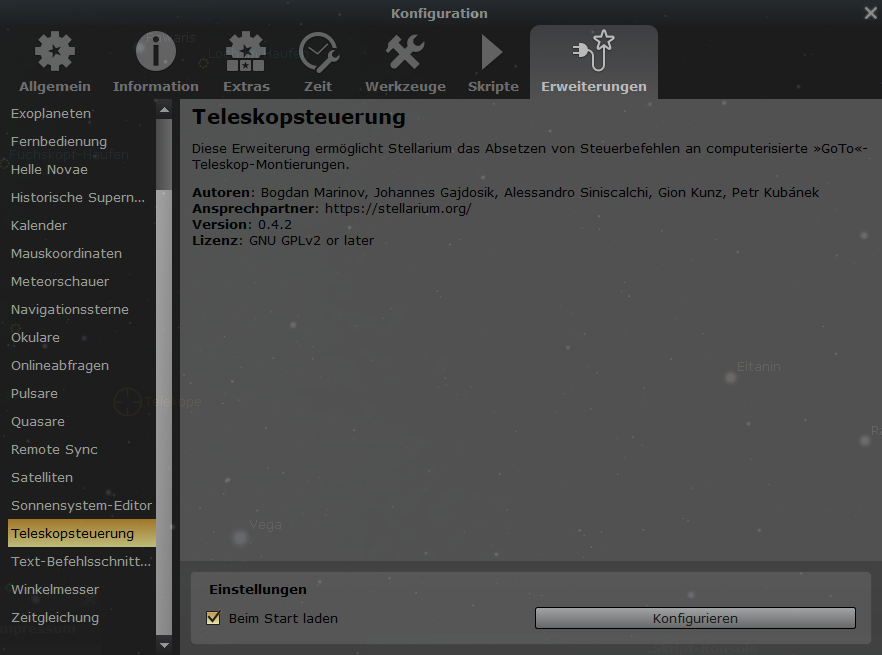Open the Information icon tab
Screen dimensions: 882x655
pyautogui.click(x=155, y=62)
